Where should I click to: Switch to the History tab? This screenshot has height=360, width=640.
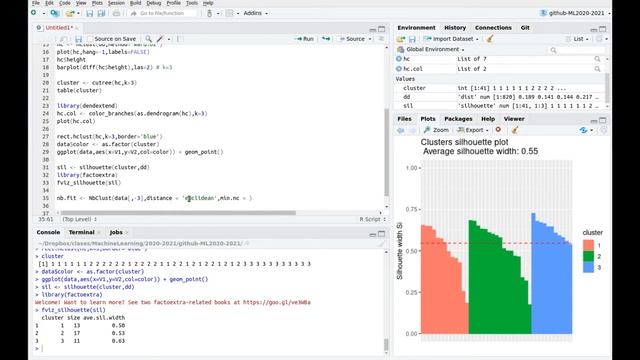(455, 27)
